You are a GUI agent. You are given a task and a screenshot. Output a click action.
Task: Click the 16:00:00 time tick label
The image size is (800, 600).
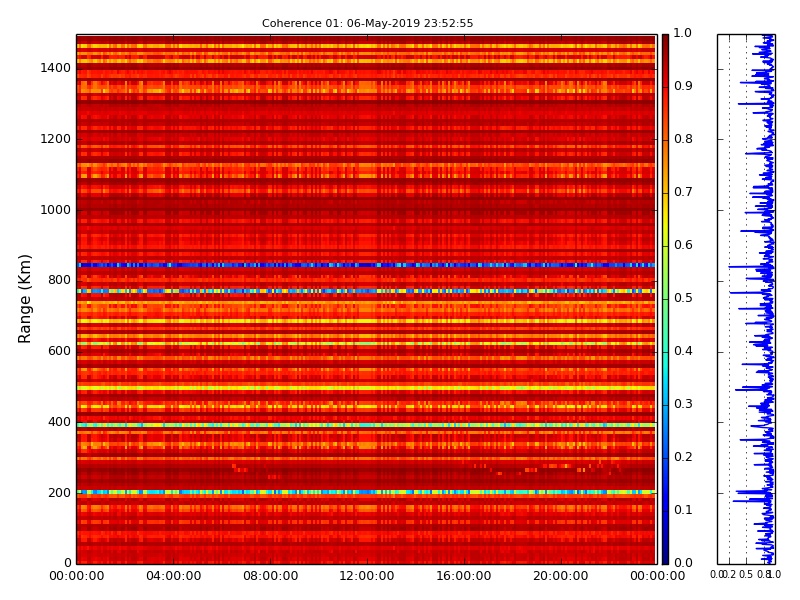(x=464, y=576)
